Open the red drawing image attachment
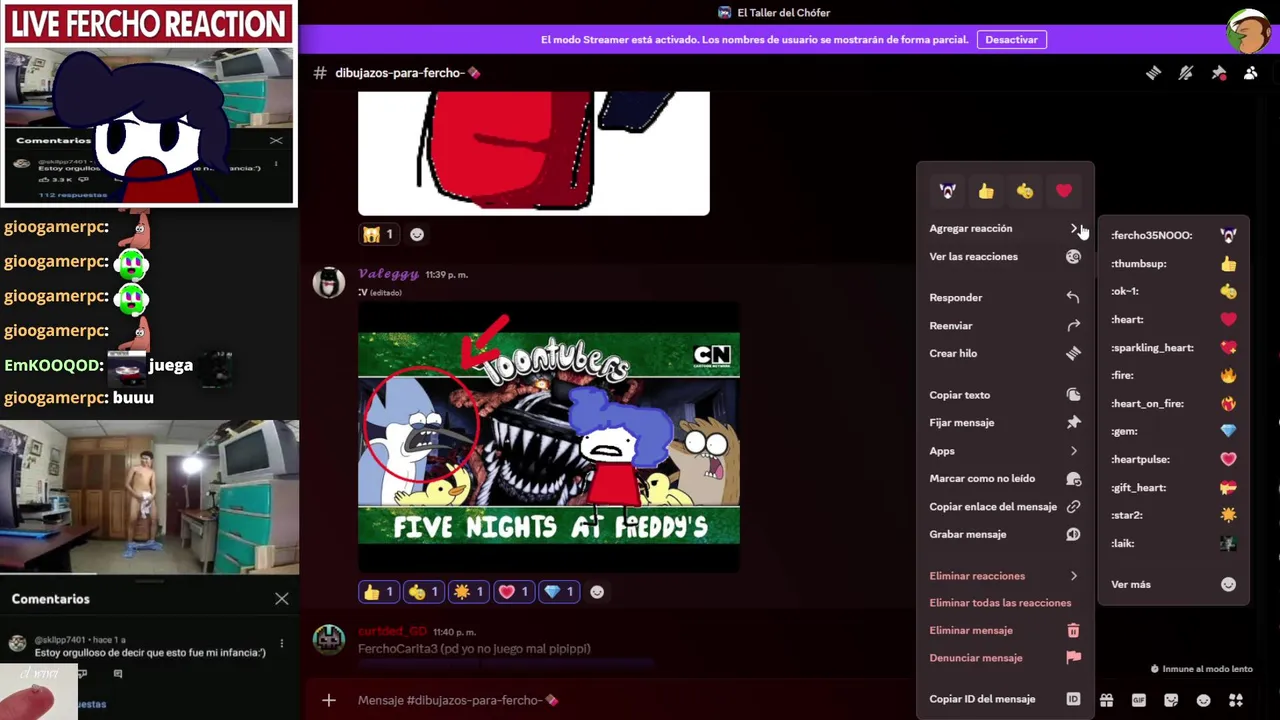Viewport: 1280px width, 720px height. 534,153
